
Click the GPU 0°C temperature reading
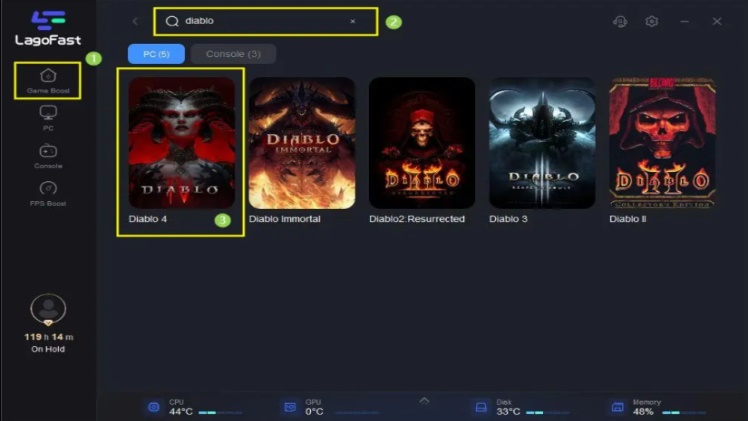(314, 411)
